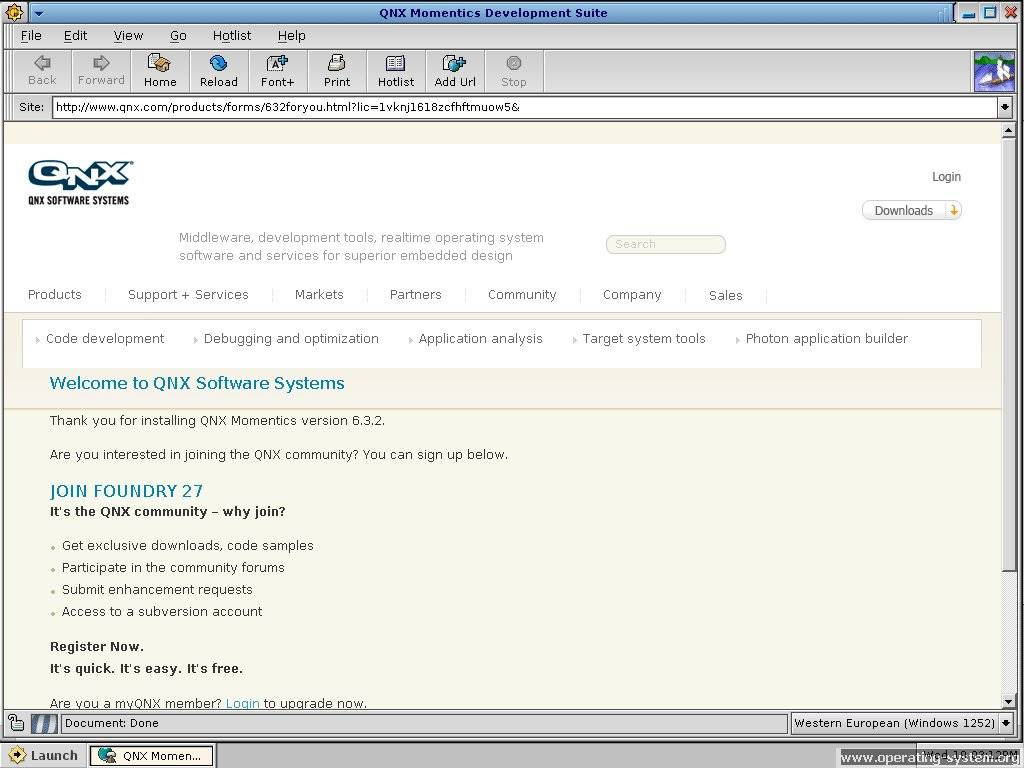Open the Markets navigation item

point(319,295)
